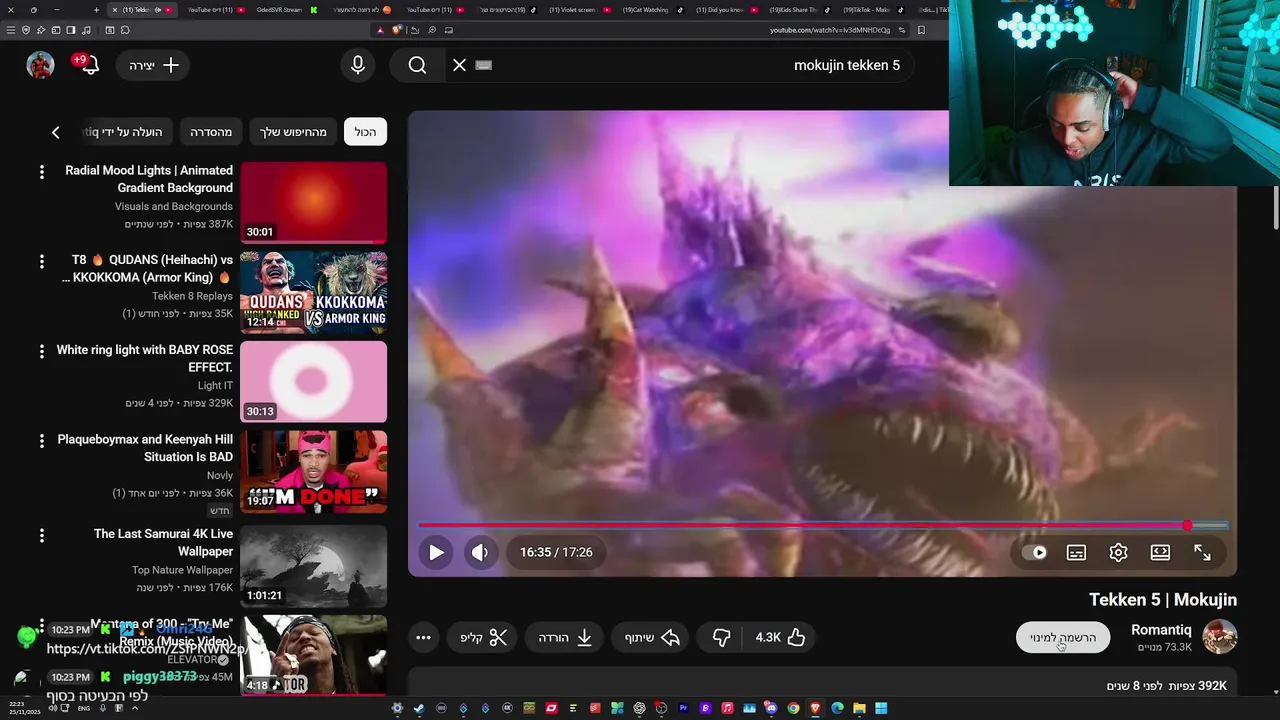This screenshot has height=720, width=1280.
Task: Open the YouTube notifications bell
Action: 89,65
